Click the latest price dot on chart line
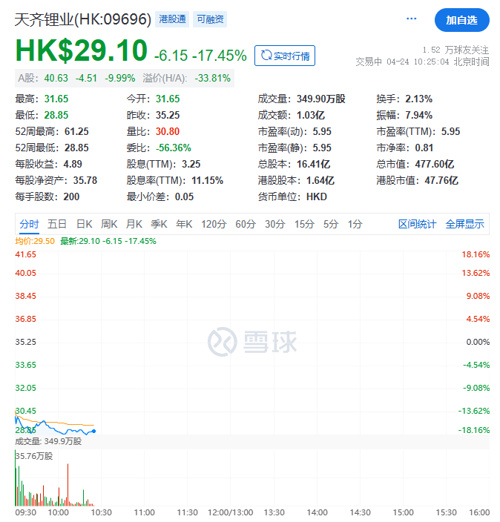Image resolution: width=500 pixels, height=522 pixels. click(94, 431)
